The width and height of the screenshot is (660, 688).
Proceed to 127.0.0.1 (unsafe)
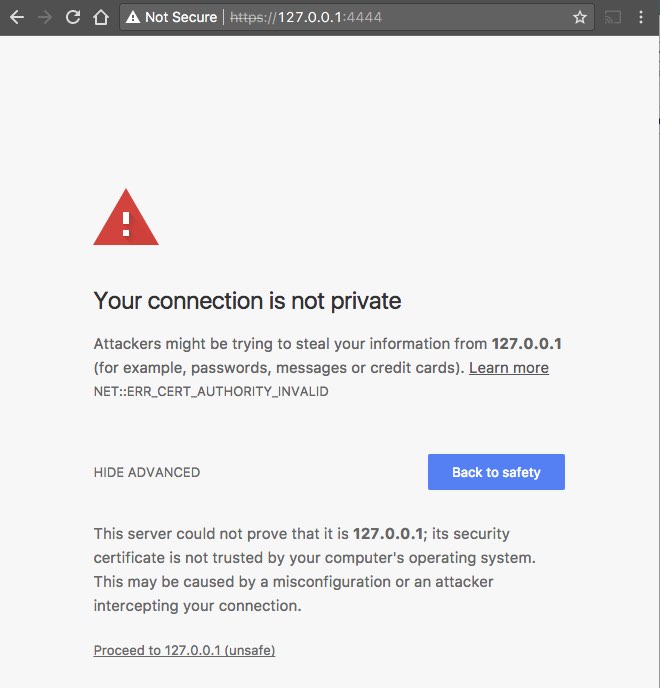184,650
